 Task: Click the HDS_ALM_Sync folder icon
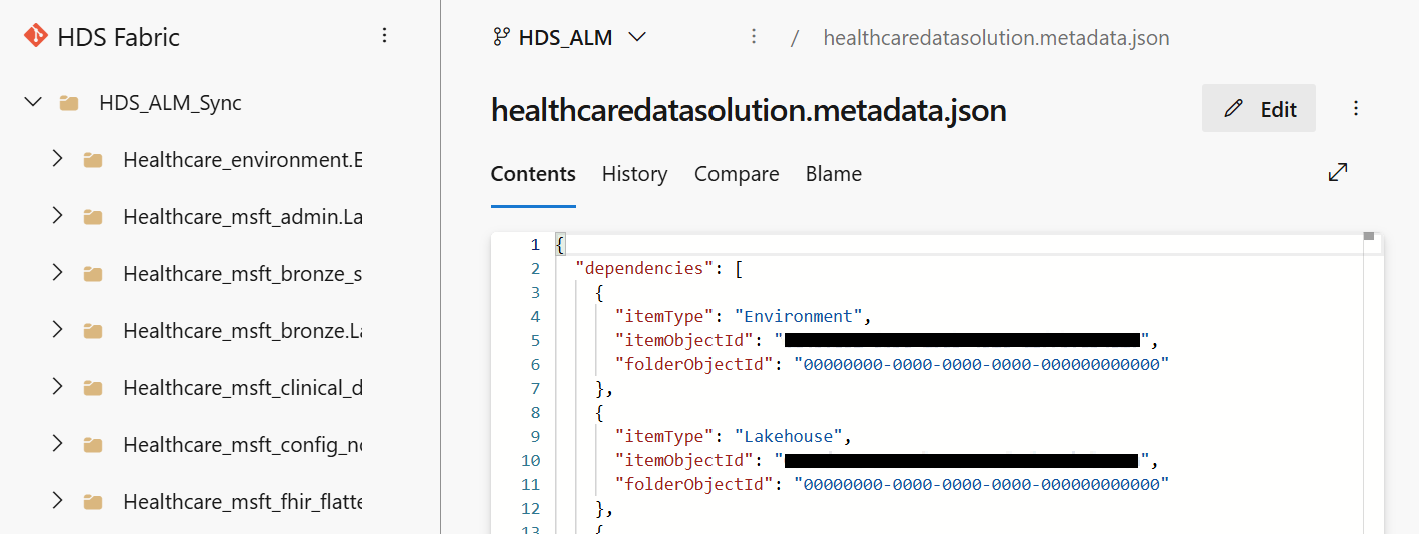[69, 103]
